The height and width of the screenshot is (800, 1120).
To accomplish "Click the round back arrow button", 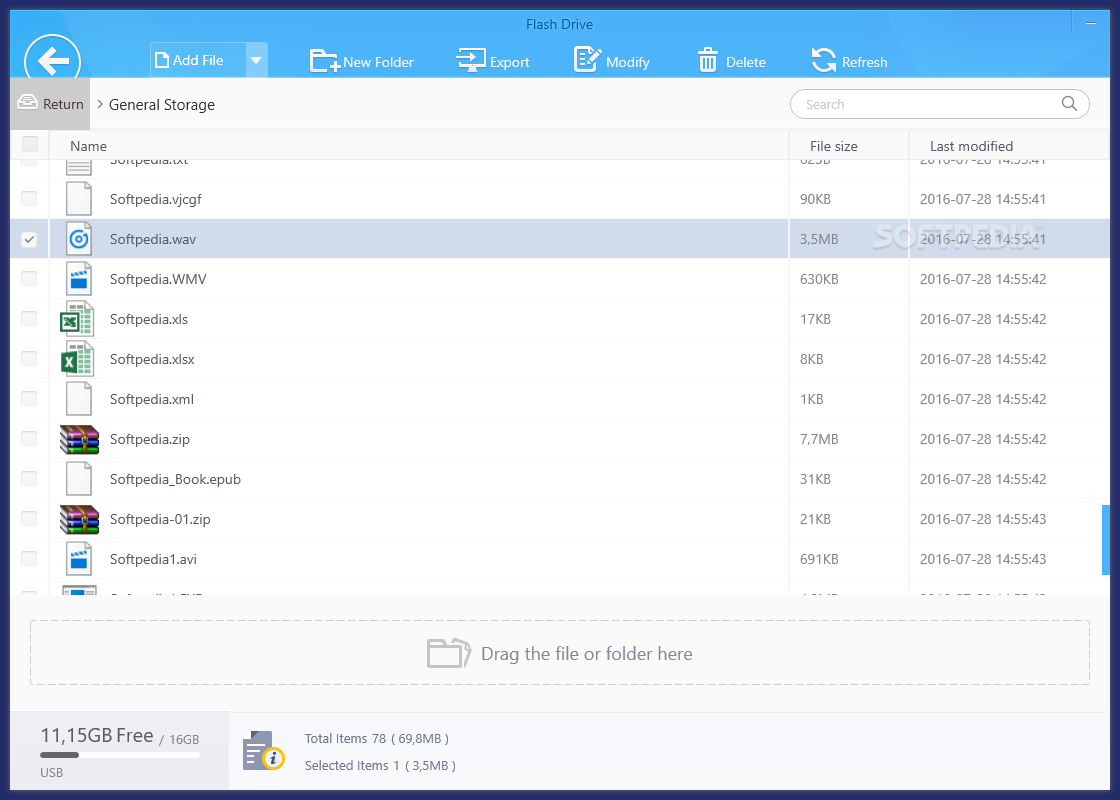I will (52, 59).
